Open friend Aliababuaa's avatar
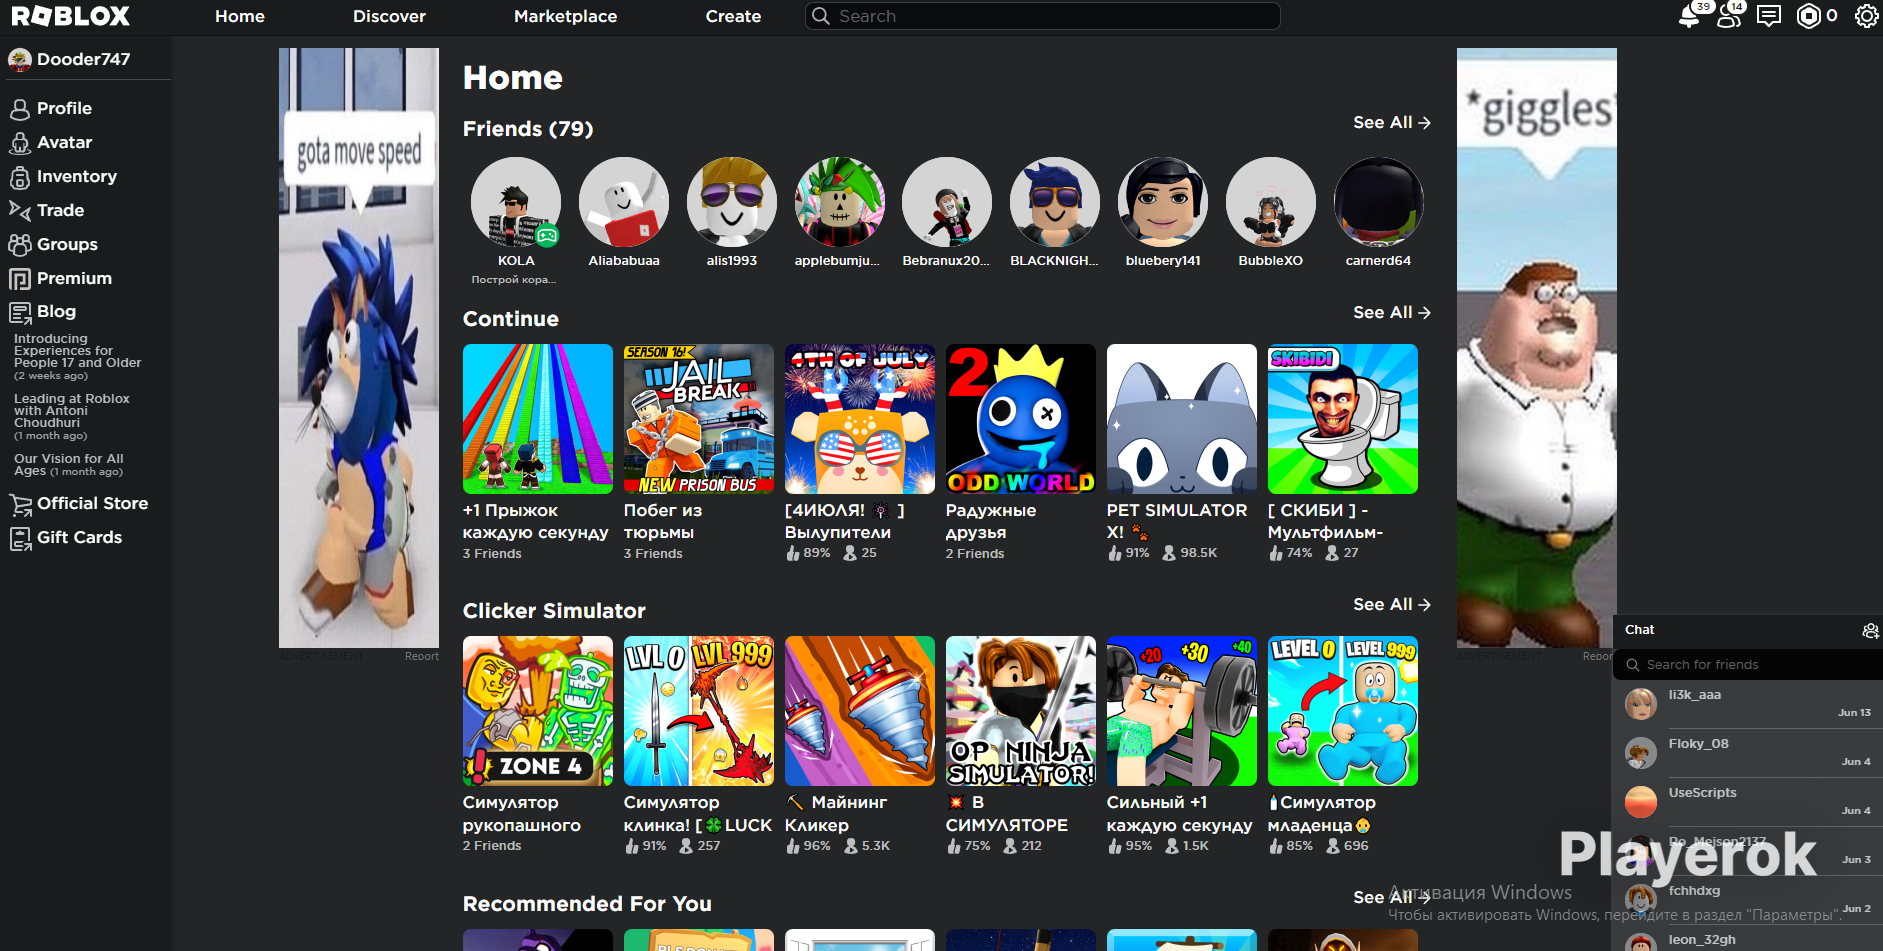The width and height of the screenshot is (1883, 951). pos(624,202)
